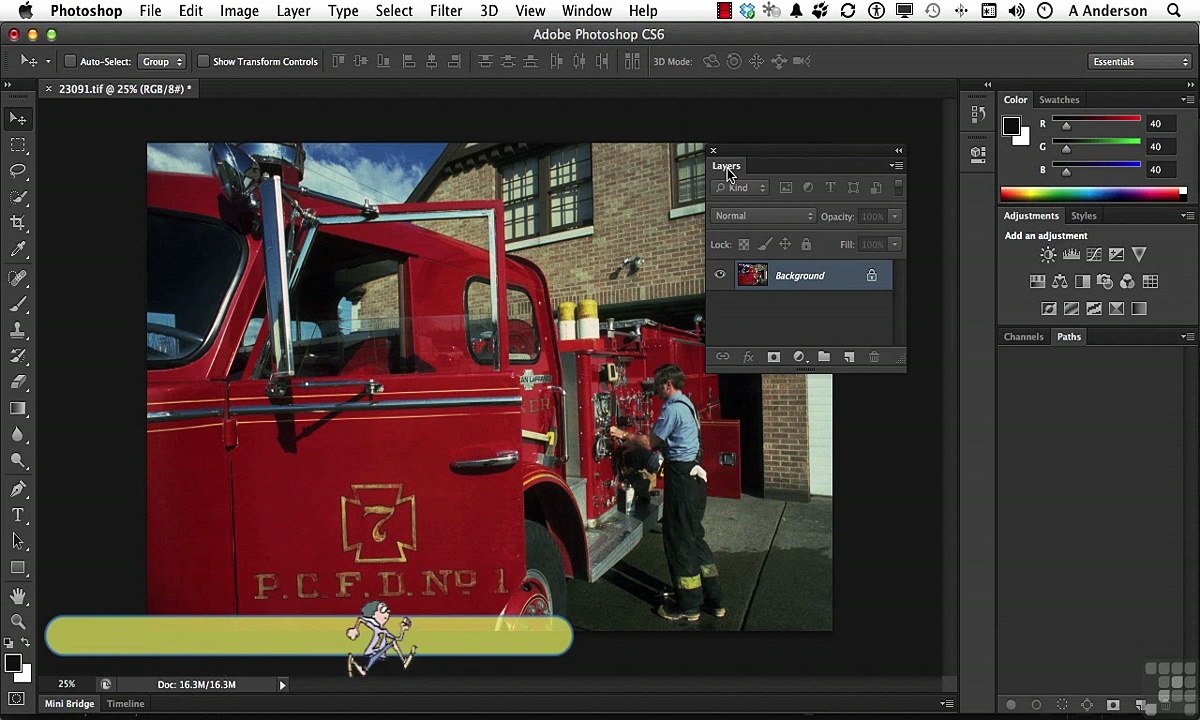Select the Gradient tool
Viewport: 1200px width, 720px height.
[18, 408]
